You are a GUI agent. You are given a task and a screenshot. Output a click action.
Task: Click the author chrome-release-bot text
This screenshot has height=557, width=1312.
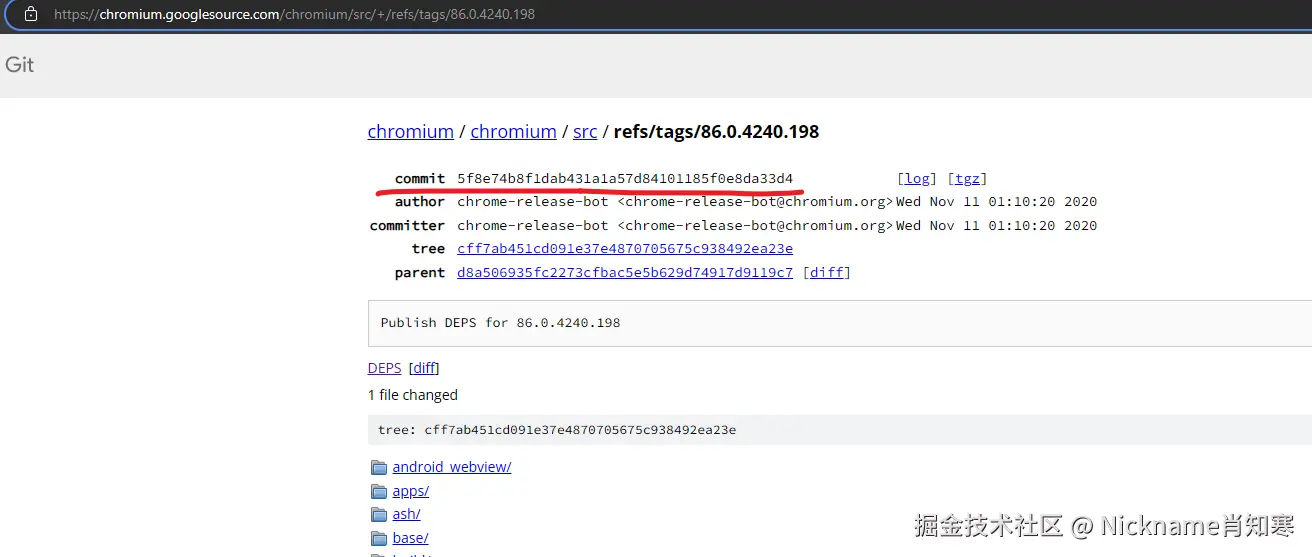click(x=675, y=202)
